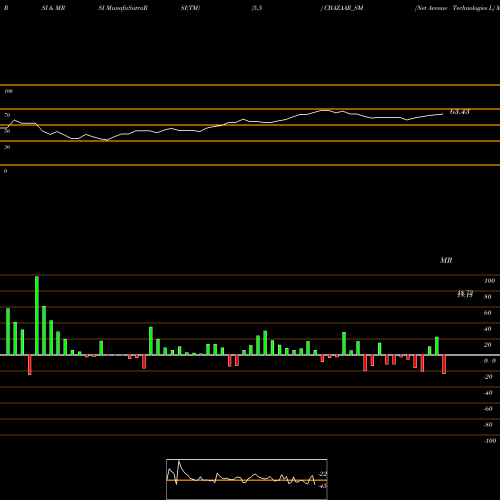Click the 80 label on MR axis
Viewport: 500px width, 500px height.
pos(488,297)
